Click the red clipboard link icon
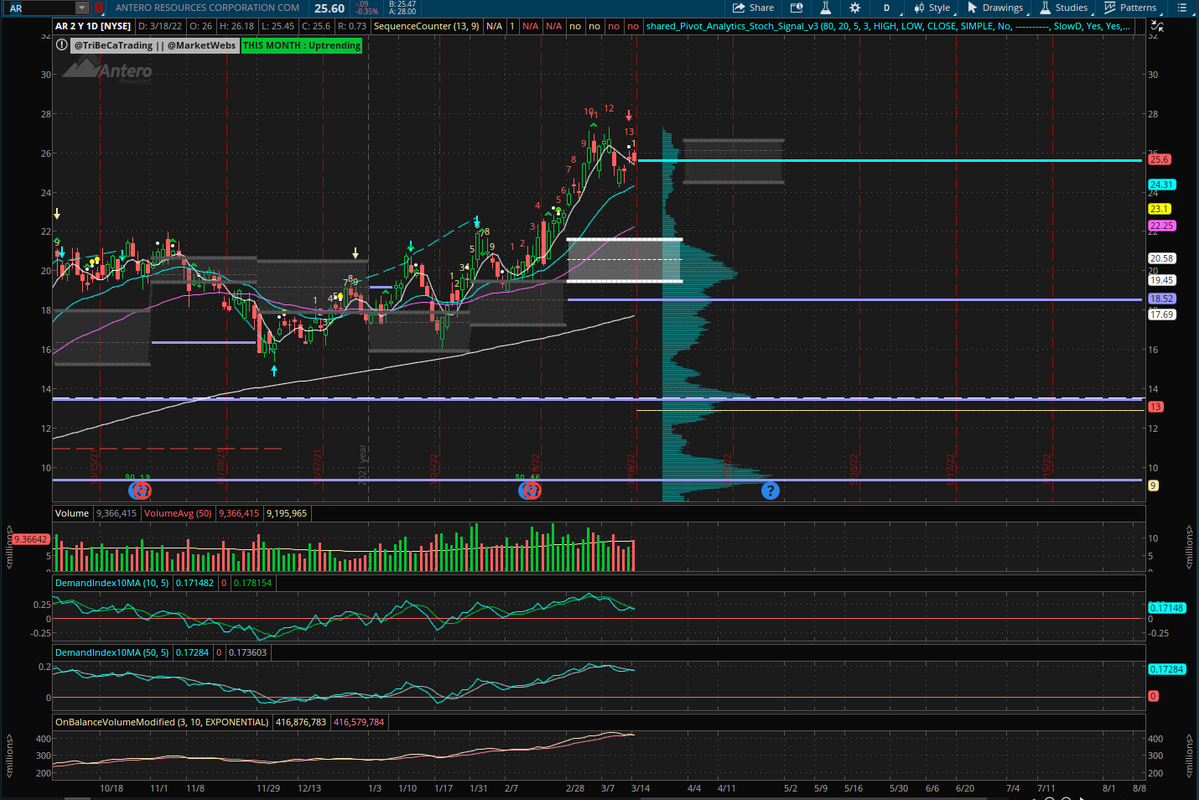The image size is (1199, 800). (99, 8)
